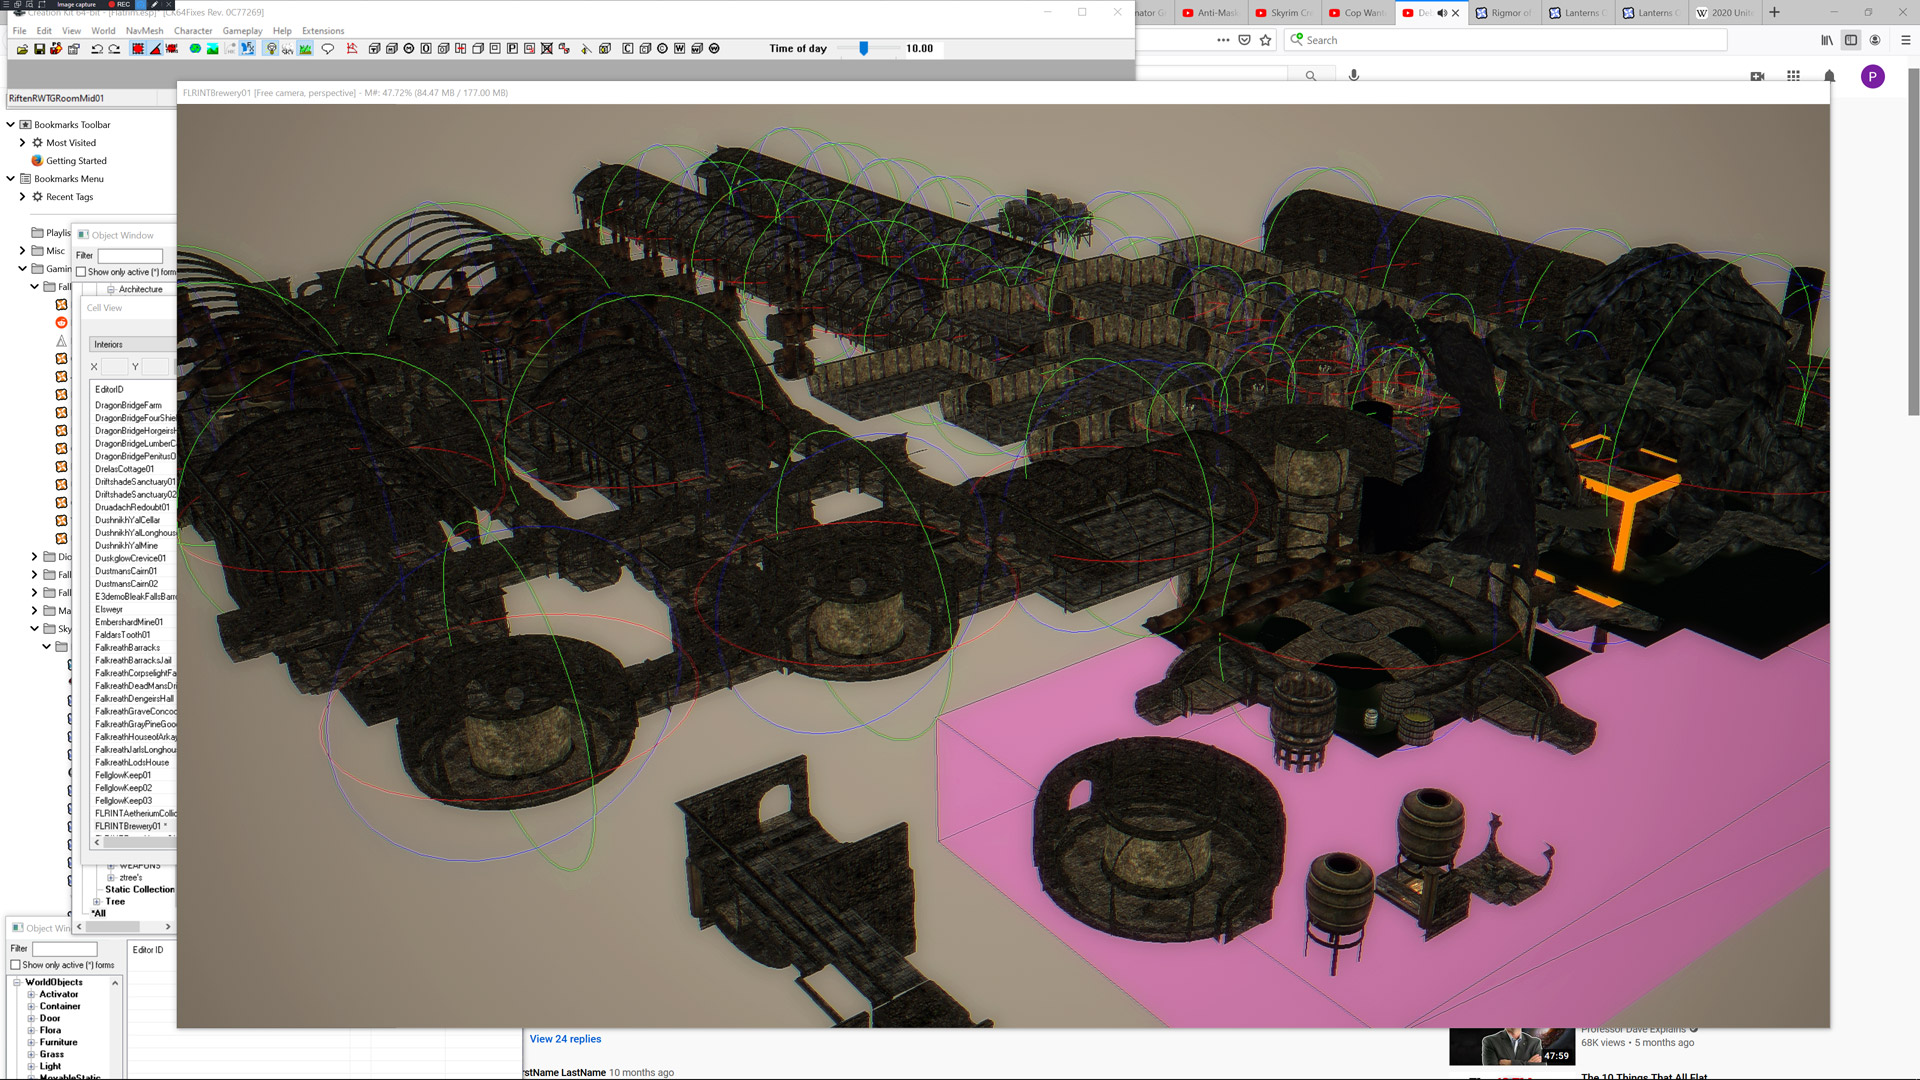
Task: Open the Gameplay menu
Action: (242, 31)
